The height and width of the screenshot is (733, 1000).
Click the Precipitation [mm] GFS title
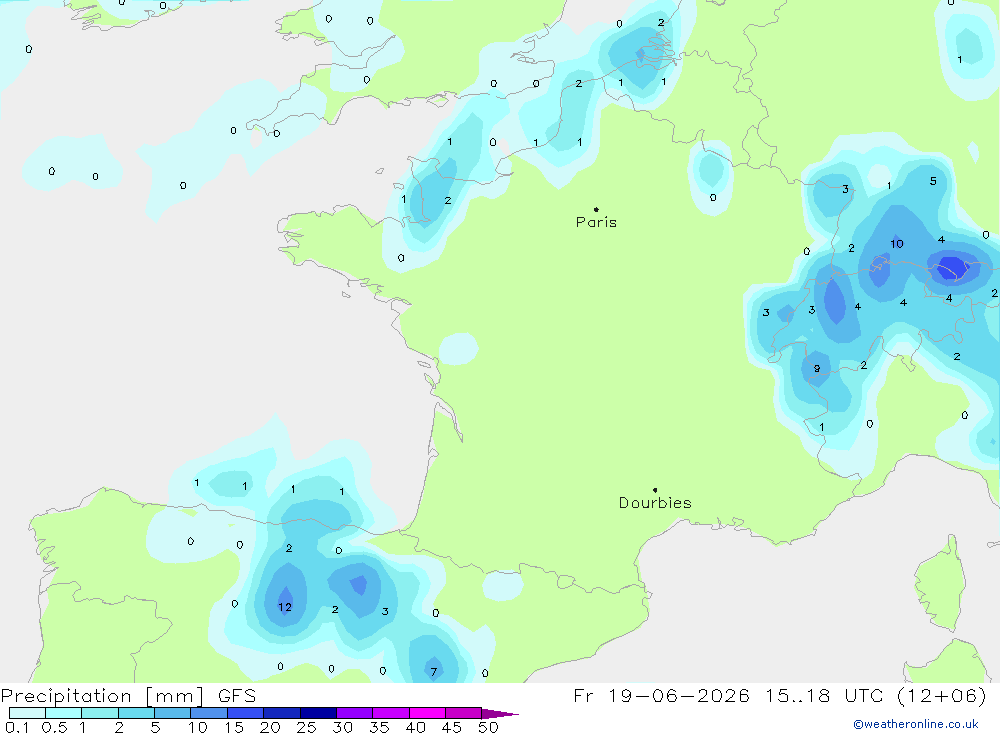128,695
